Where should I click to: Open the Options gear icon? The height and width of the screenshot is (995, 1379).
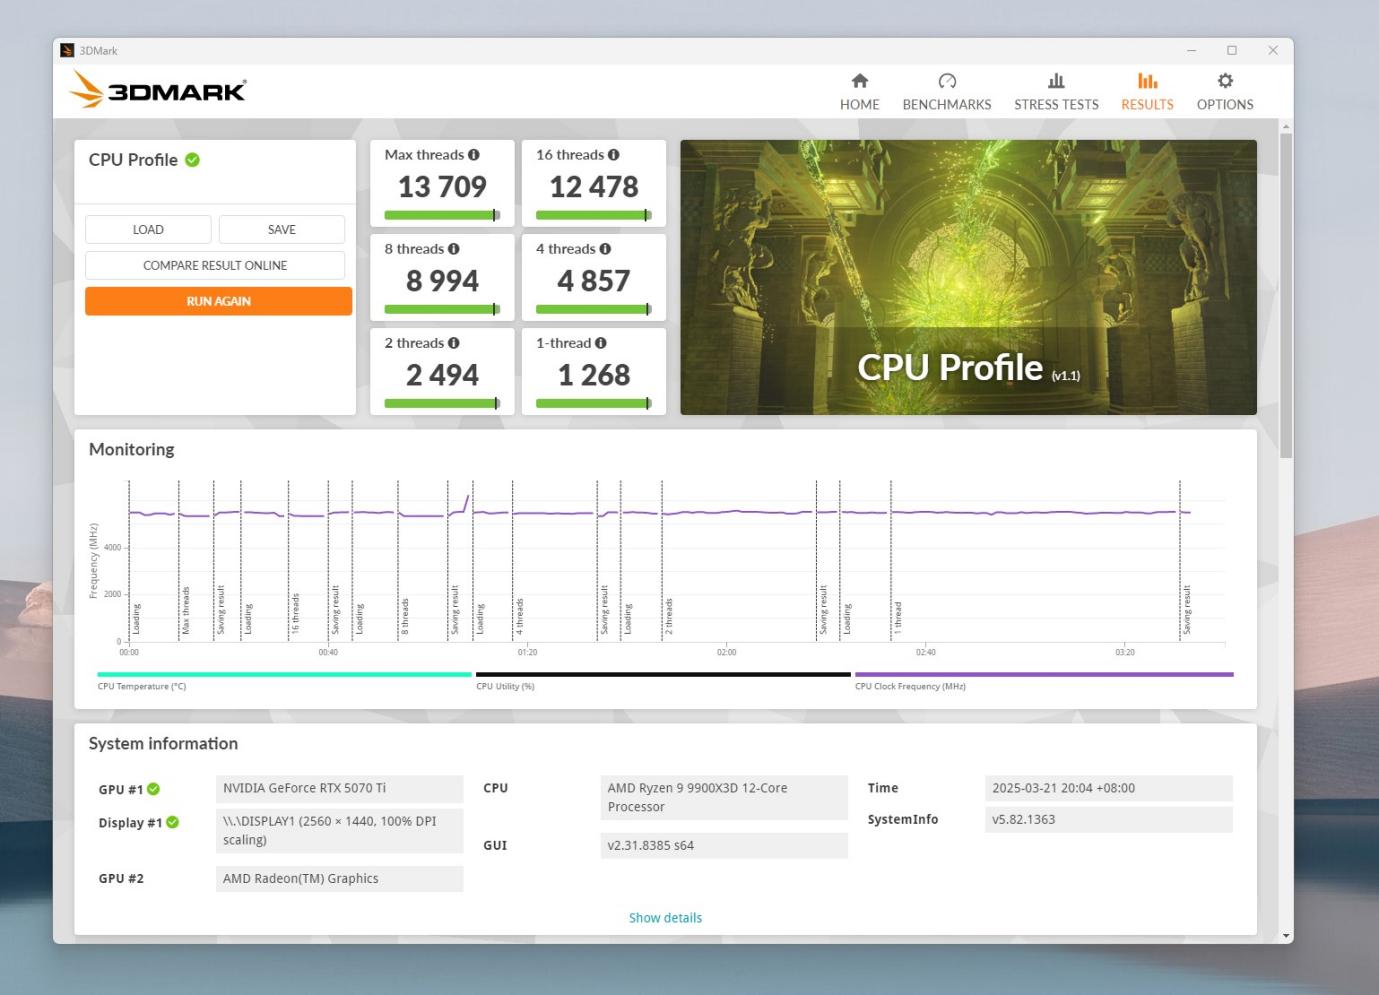coord(1224,81)
